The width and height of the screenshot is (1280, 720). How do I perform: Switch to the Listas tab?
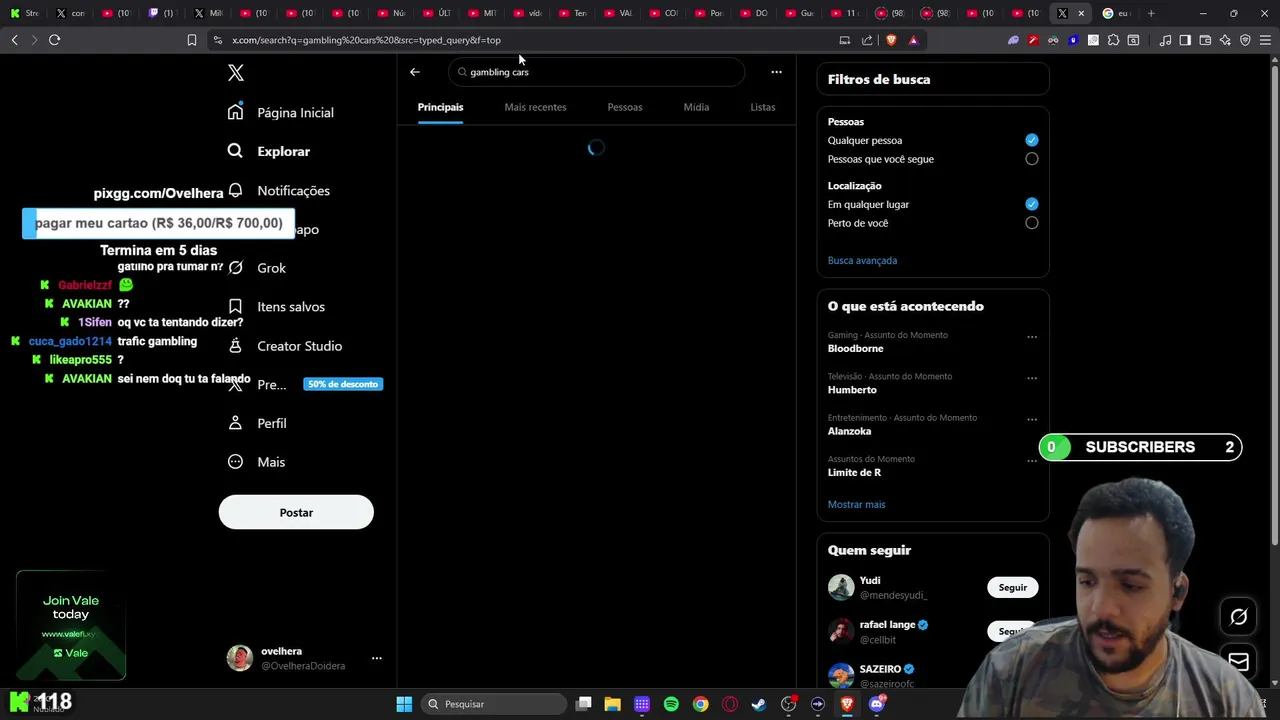coord(763,107)
